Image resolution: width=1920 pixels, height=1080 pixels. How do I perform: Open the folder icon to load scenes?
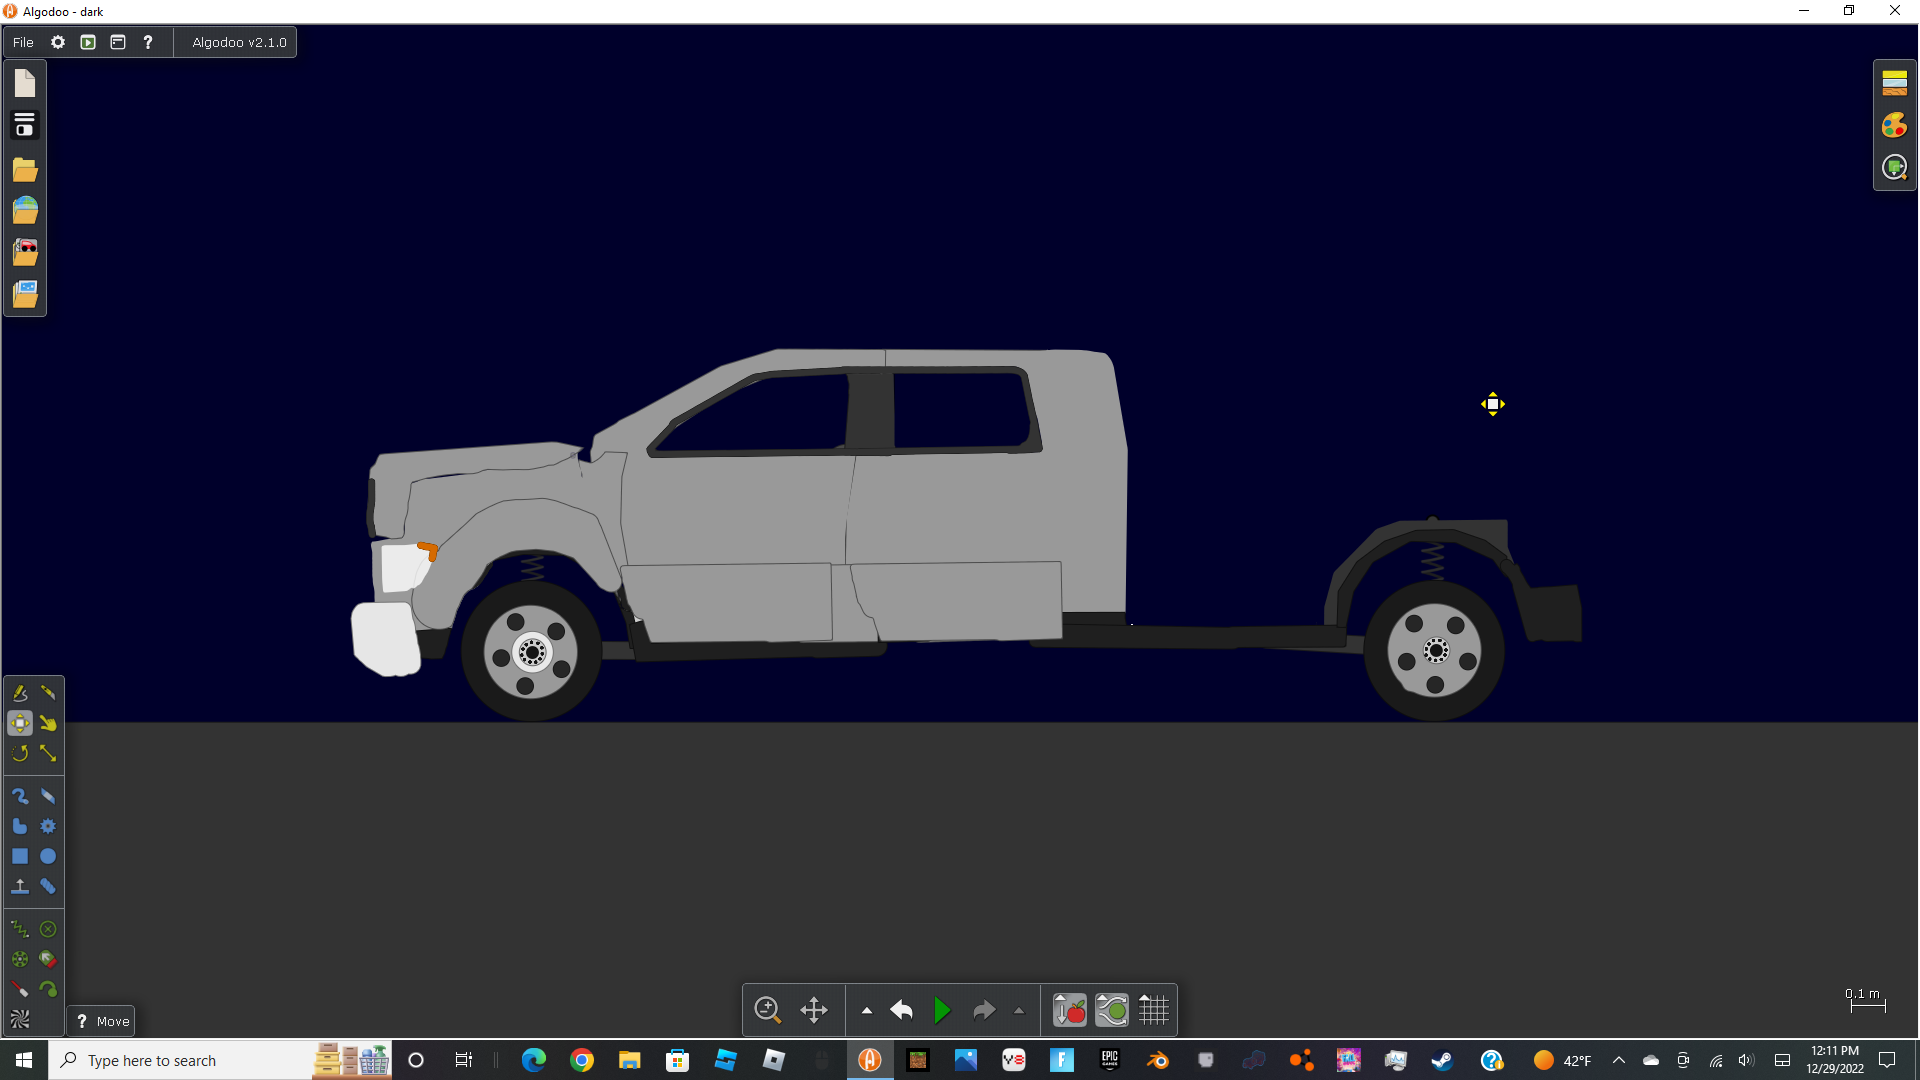click(25, 169)
